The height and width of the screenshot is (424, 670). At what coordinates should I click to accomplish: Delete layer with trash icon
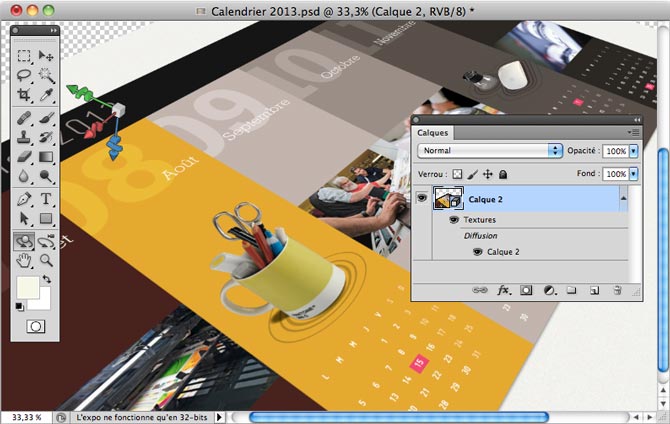click(617, 290)
